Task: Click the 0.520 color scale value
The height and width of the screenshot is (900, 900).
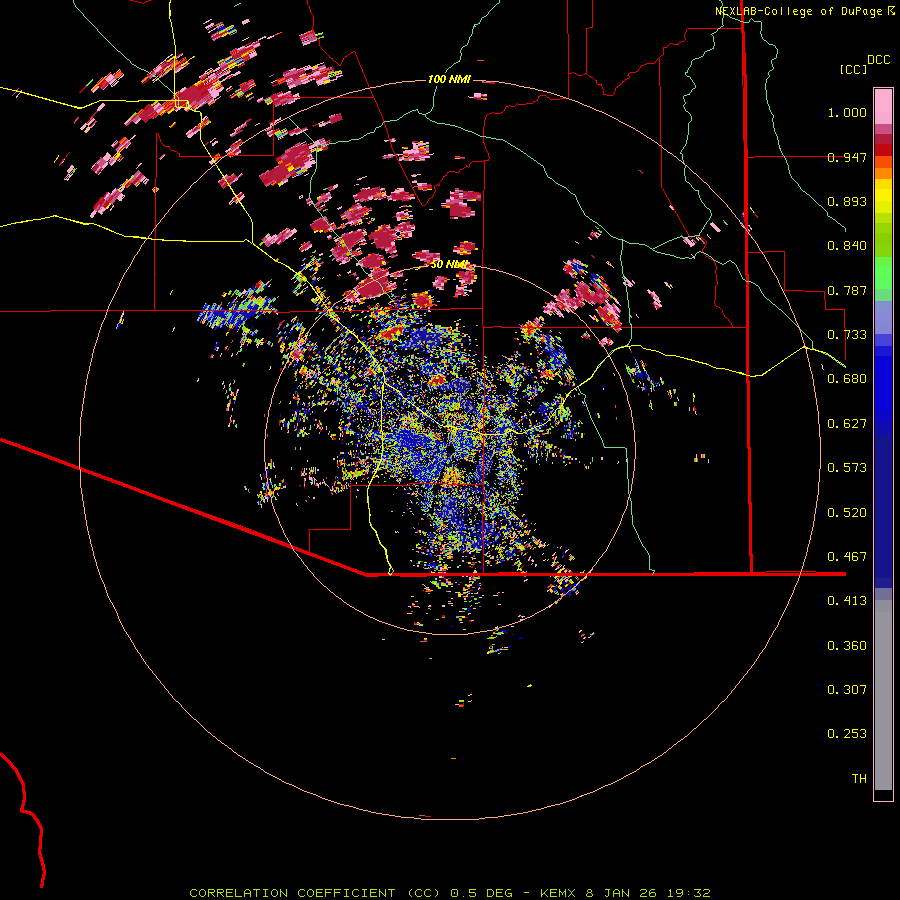Action: [847, 513]
